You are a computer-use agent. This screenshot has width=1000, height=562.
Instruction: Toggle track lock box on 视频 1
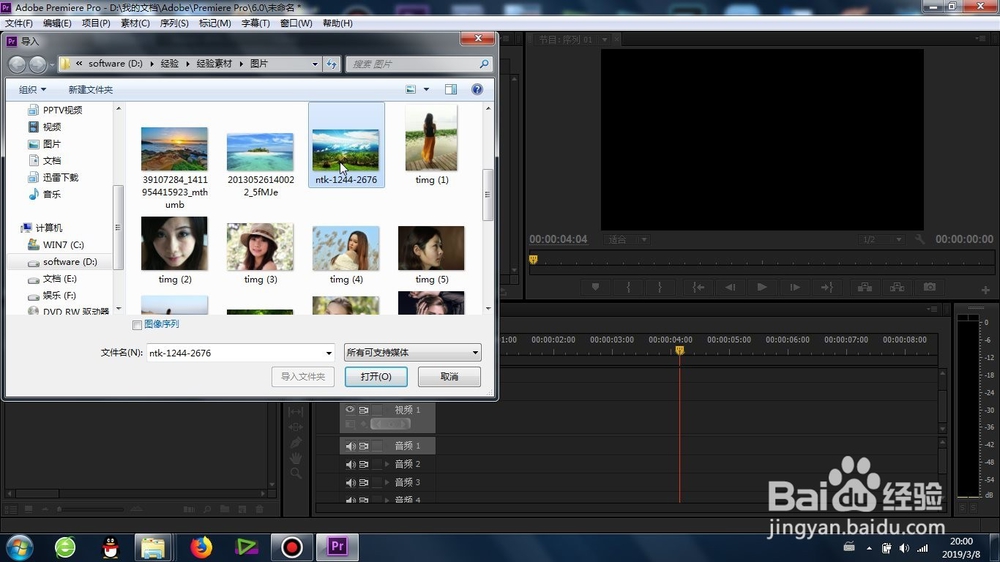(378, 410)
